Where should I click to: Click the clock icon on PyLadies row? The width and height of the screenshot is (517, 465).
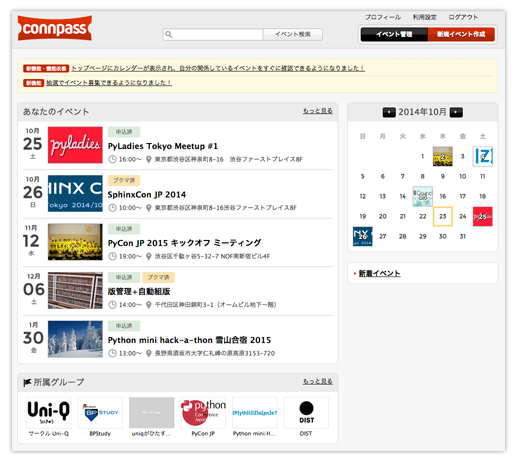point(113,159)
